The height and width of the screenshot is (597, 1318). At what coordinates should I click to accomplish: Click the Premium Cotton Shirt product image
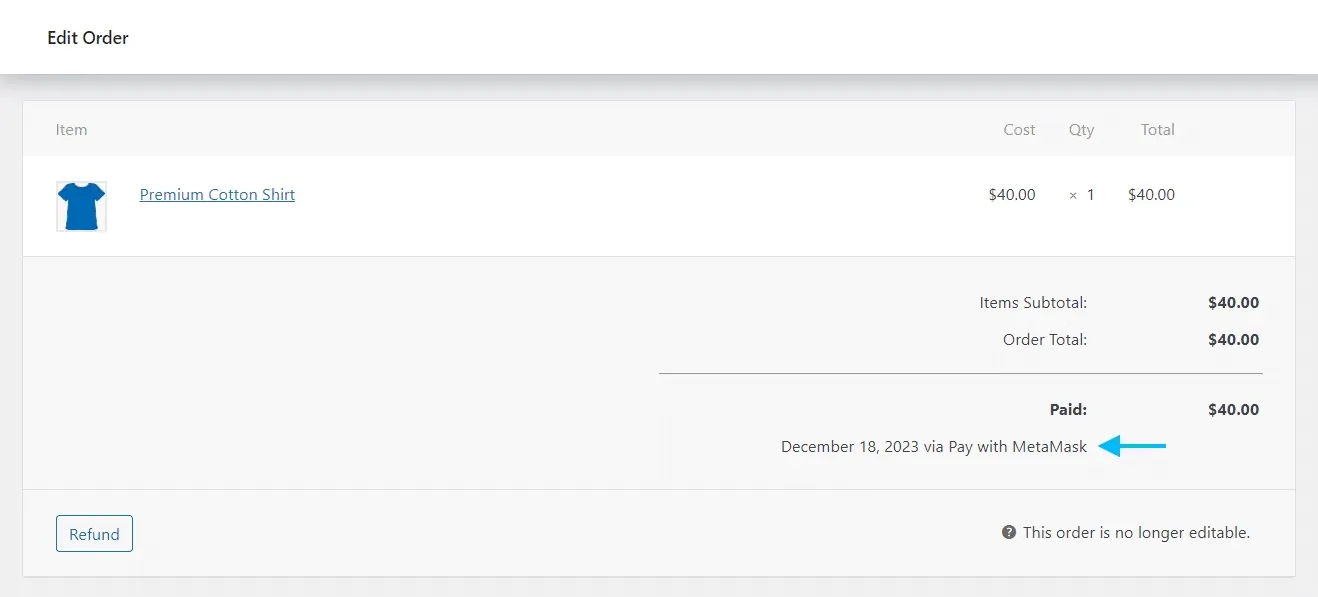[x=81, y=205]
